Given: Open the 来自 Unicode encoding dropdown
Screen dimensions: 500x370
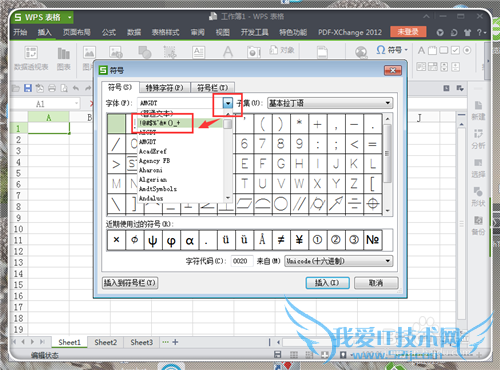Looking at the screenshot, I should (x=388, y=261).
